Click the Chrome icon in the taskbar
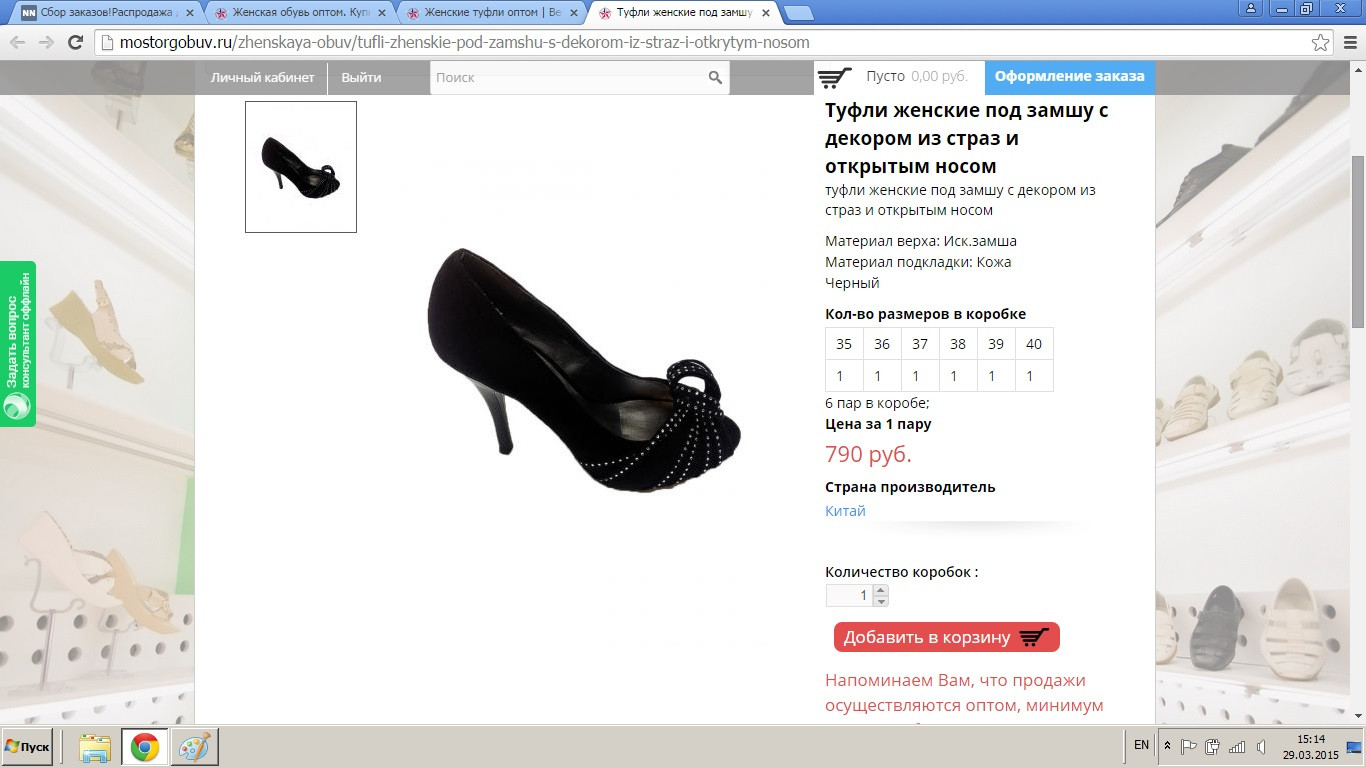The height and width of the screenshot is (768, 1366). 145,747
